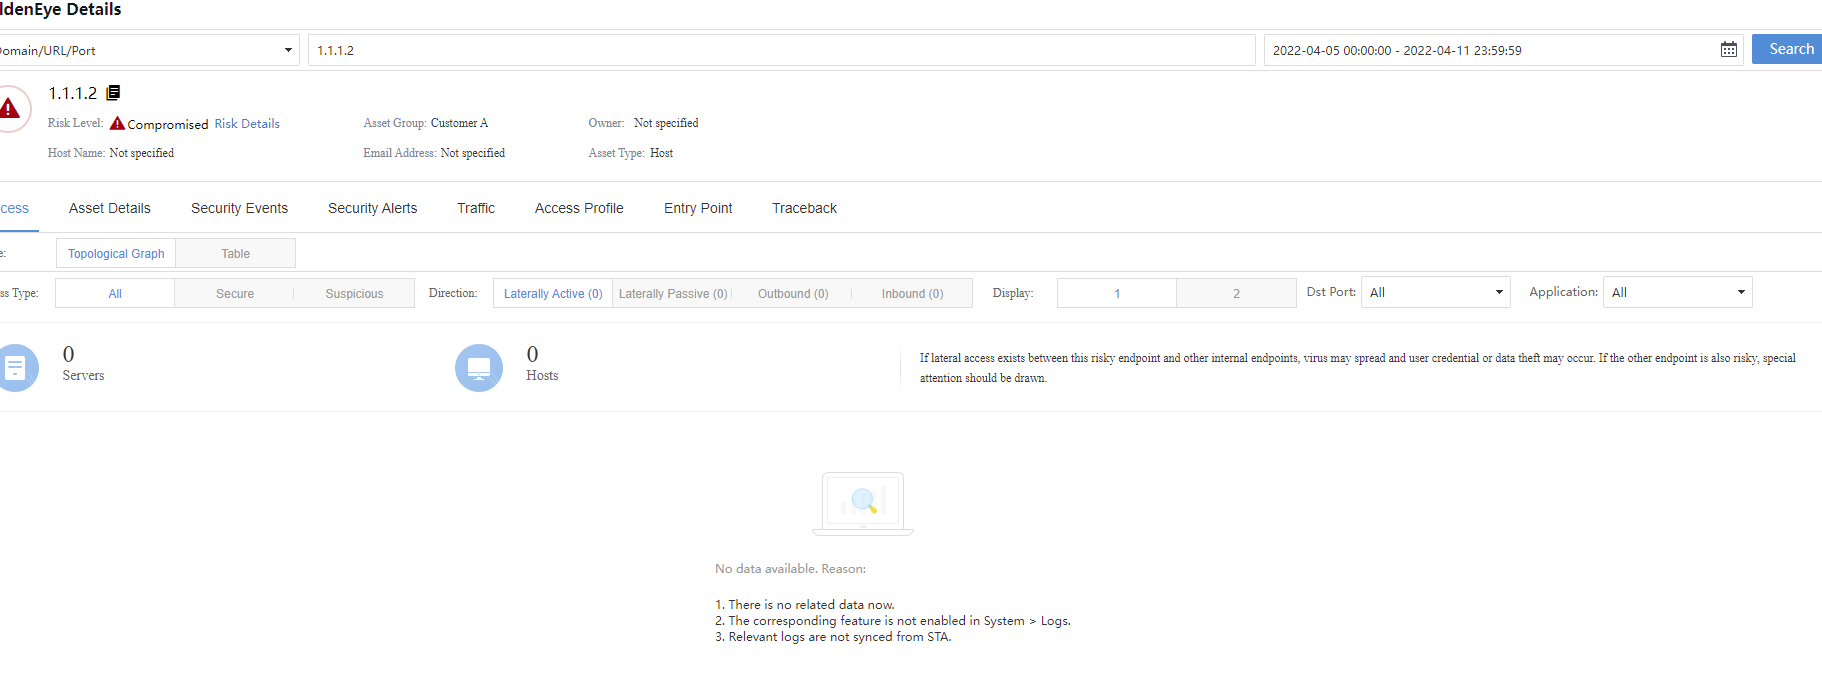Screen dimensions: 1822x689
Task: Click the no-data placeholder illustration
Action: point(863,504)
